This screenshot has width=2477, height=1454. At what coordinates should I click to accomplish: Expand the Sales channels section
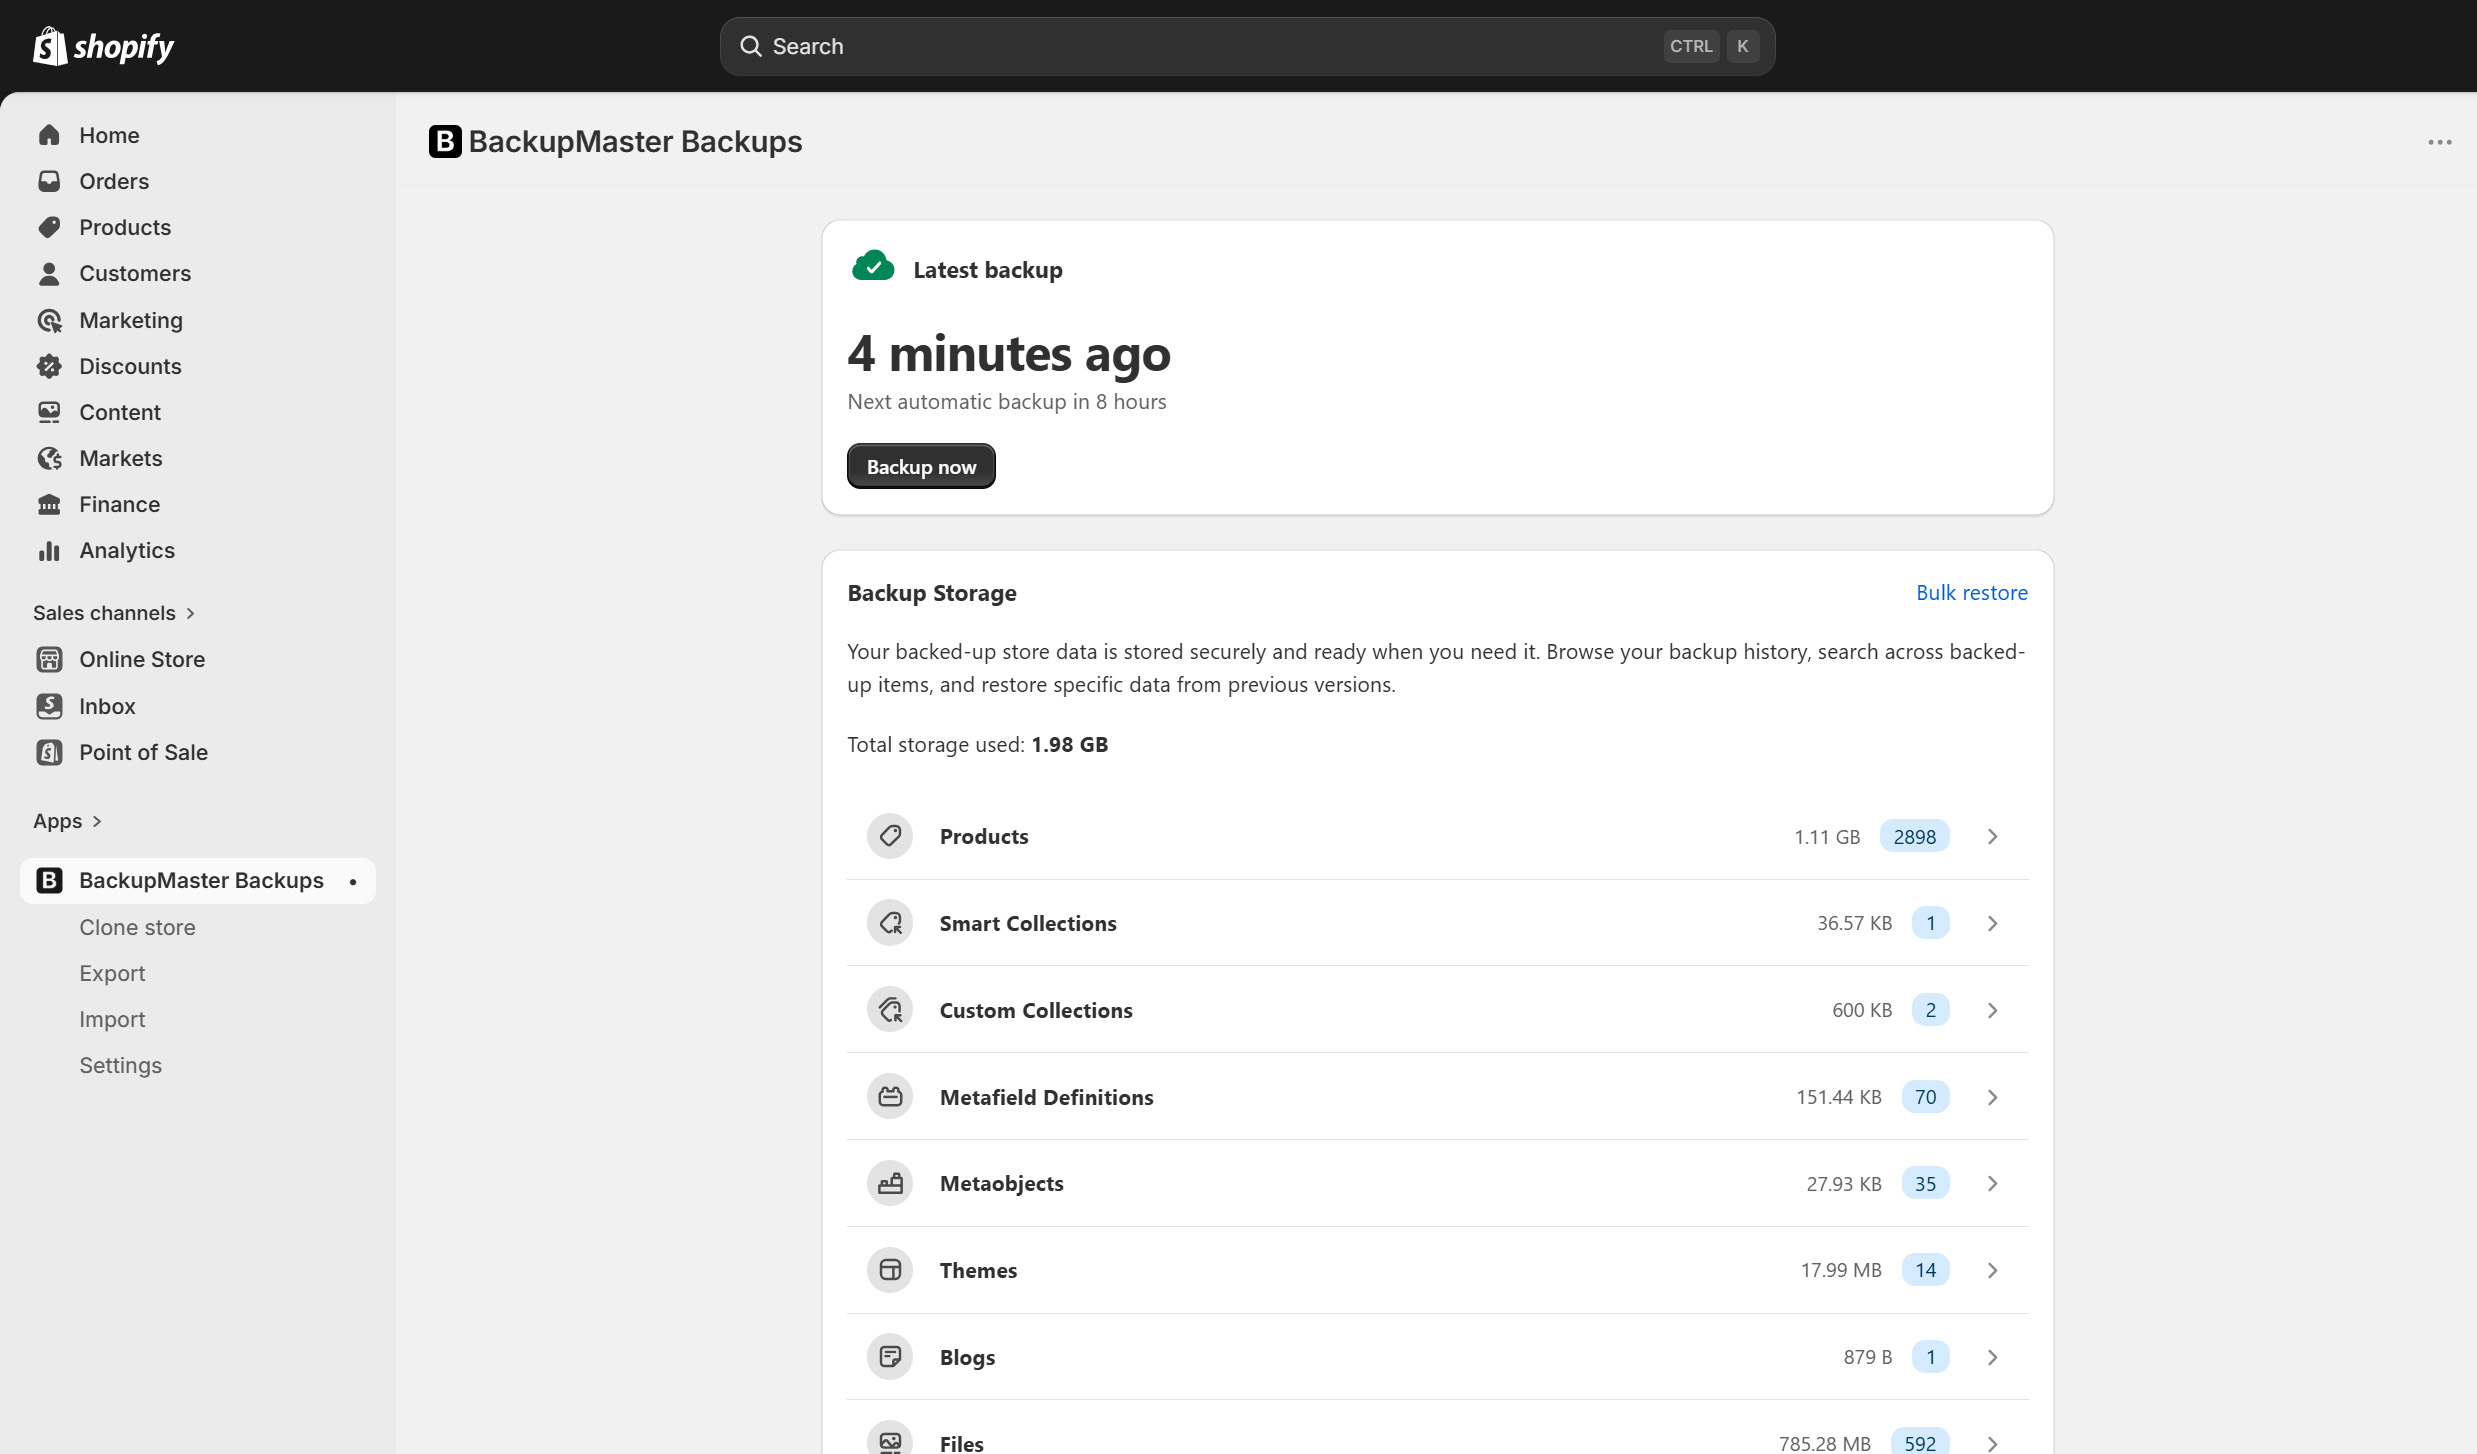tap(113, 613)
